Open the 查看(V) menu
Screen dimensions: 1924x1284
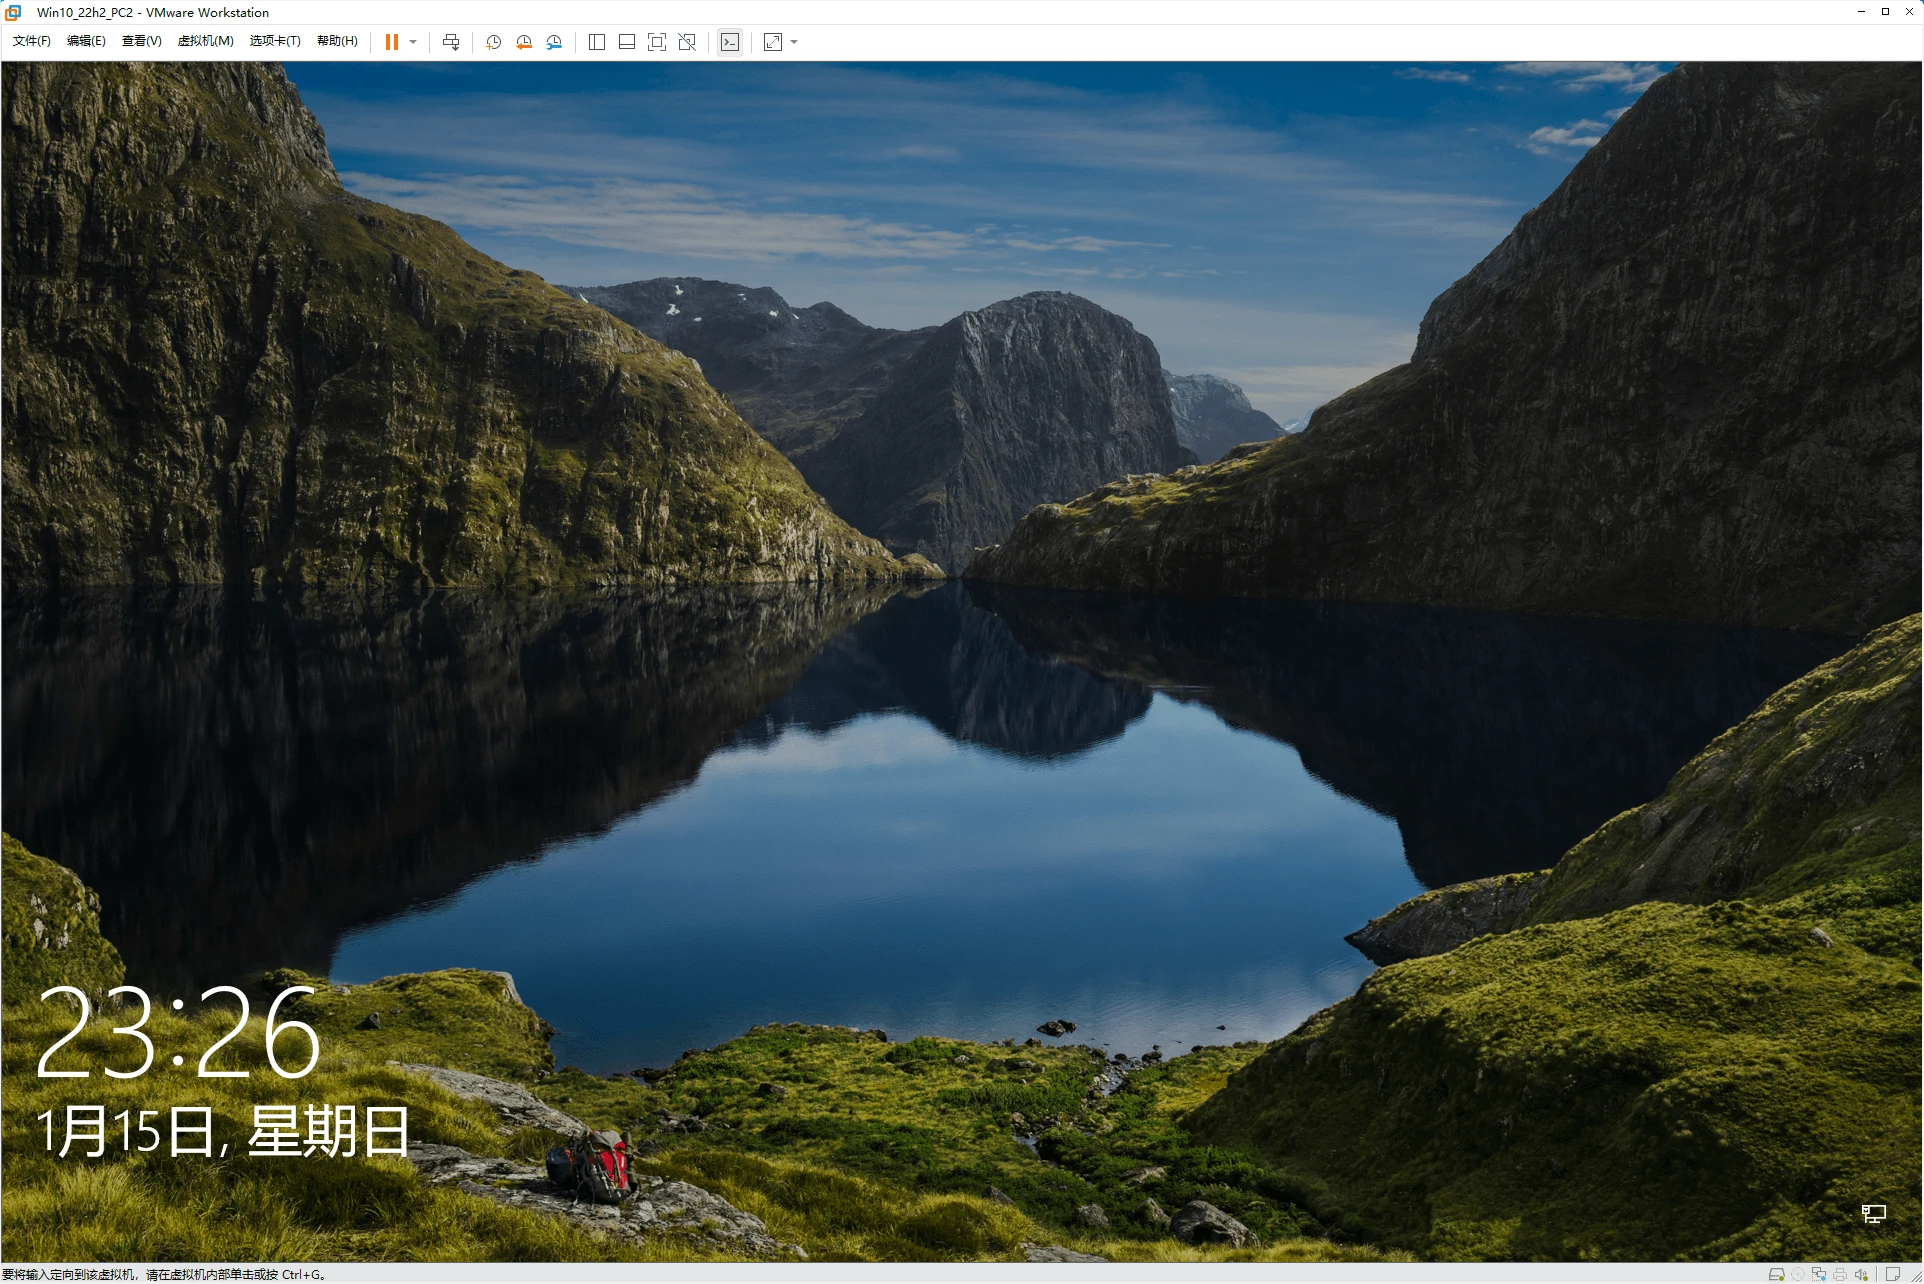click(x=141, y=41)
